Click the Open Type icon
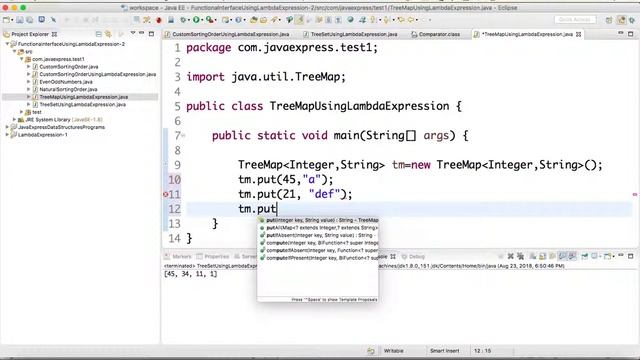 tap(253, 20)
